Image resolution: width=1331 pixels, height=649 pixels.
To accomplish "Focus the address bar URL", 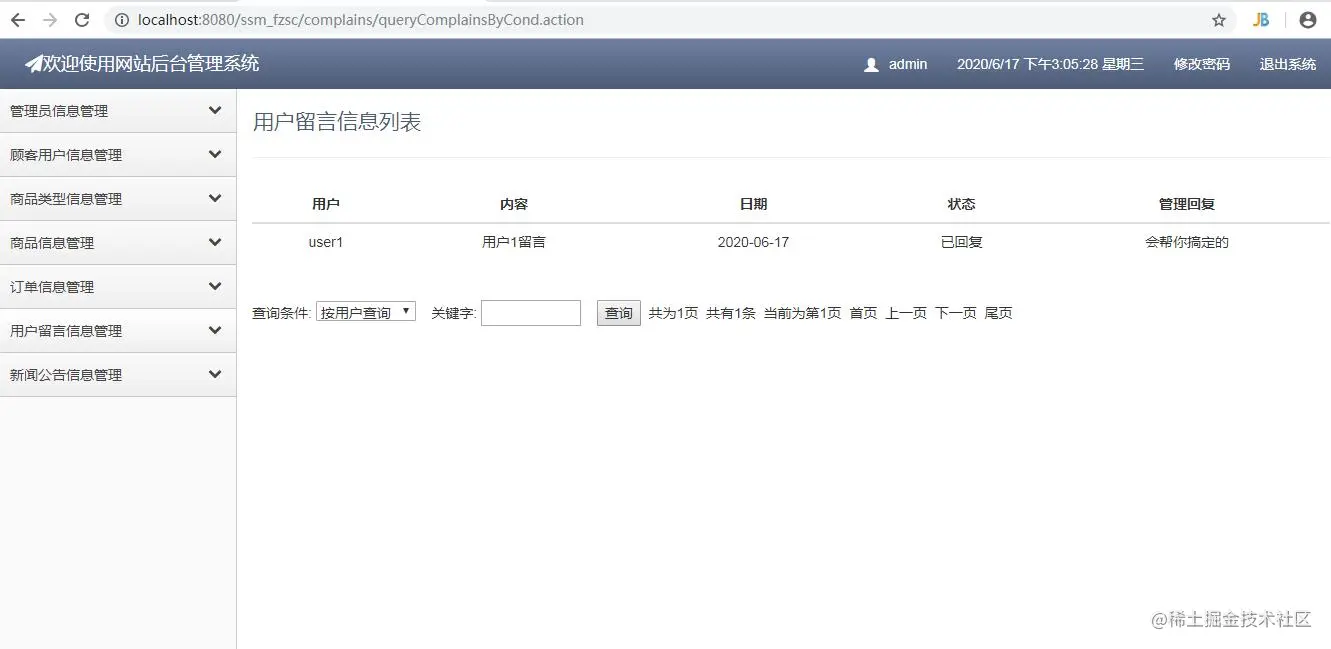I will [x=360, y=20].
